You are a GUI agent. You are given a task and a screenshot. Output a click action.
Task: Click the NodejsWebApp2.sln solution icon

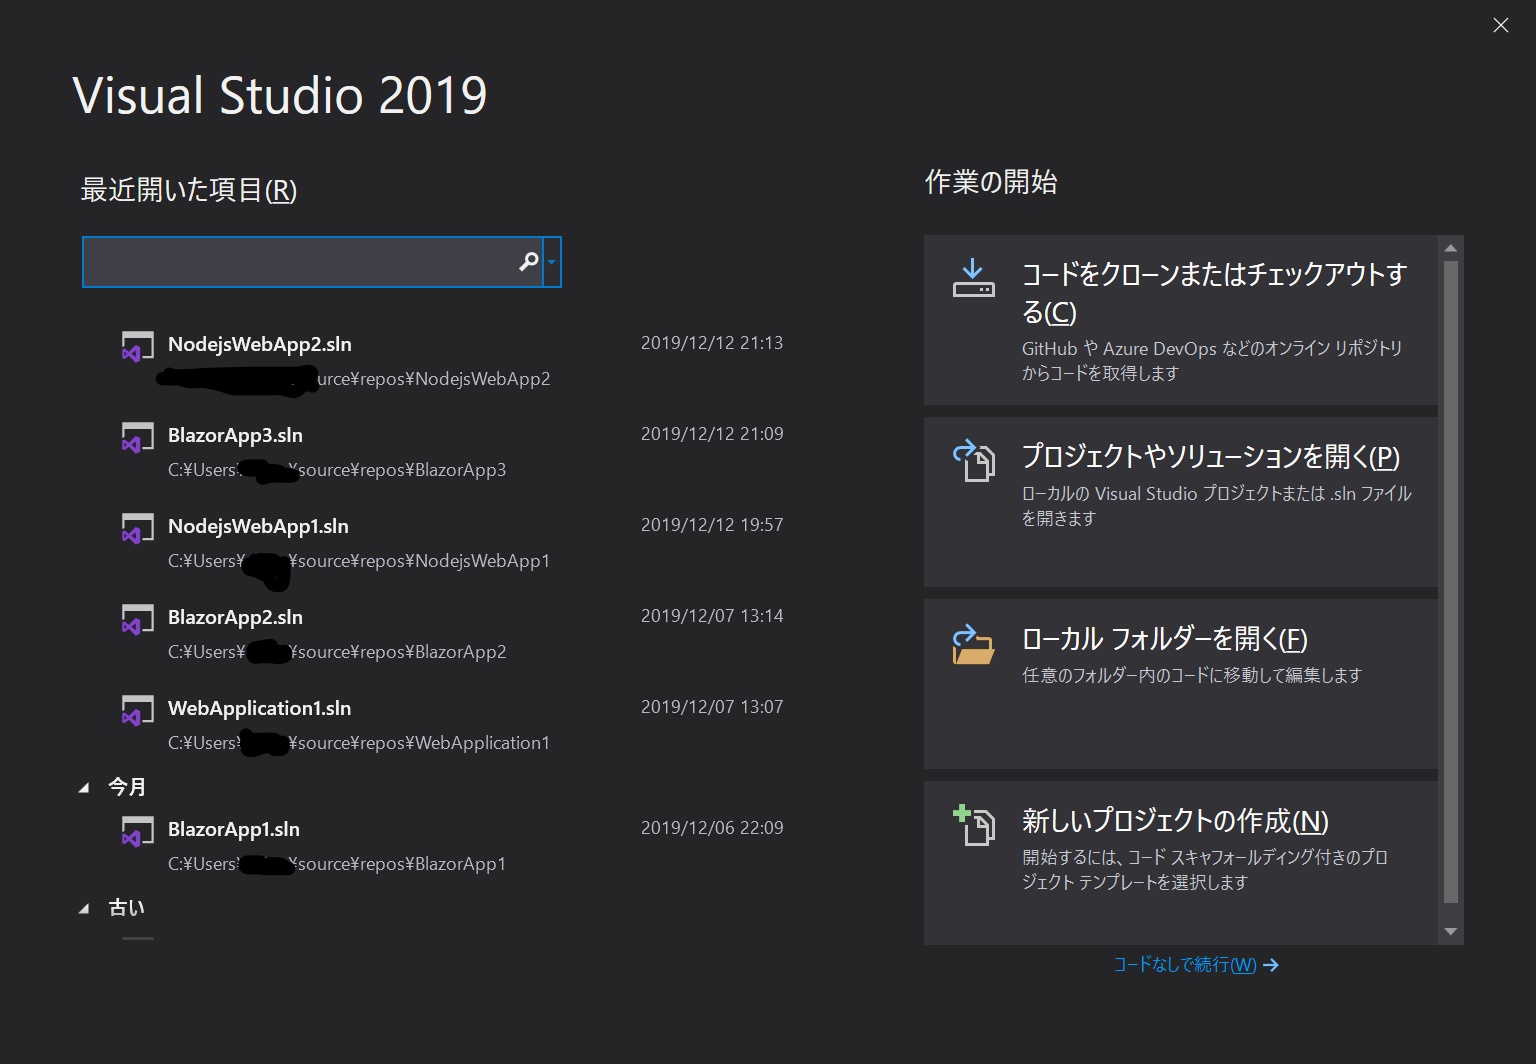click(137, 346)
